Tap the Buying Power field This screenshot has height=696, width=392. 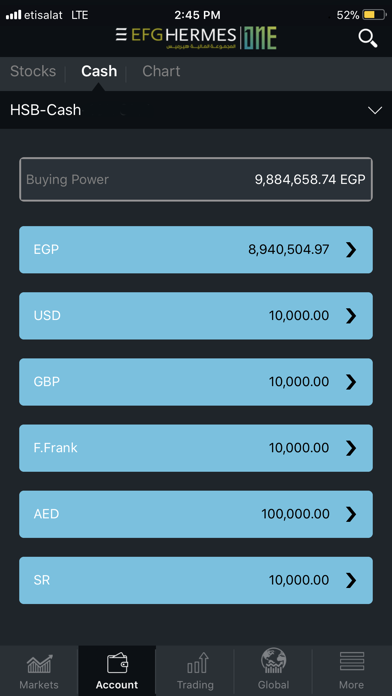point(196,179)
